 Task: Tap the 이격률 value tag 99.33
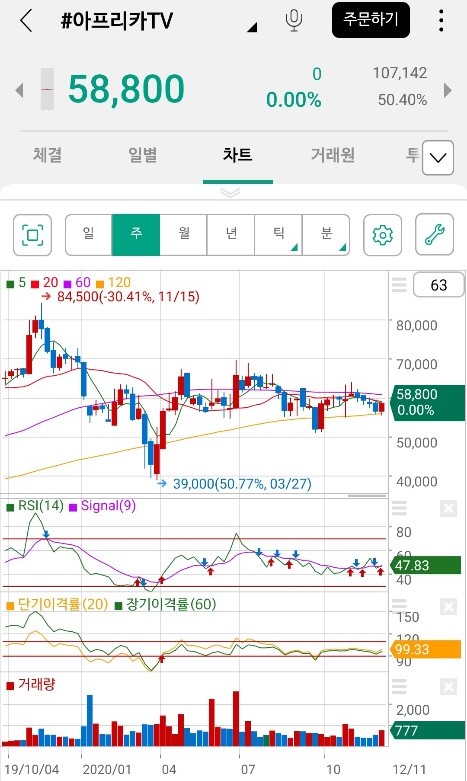point(426,650)
